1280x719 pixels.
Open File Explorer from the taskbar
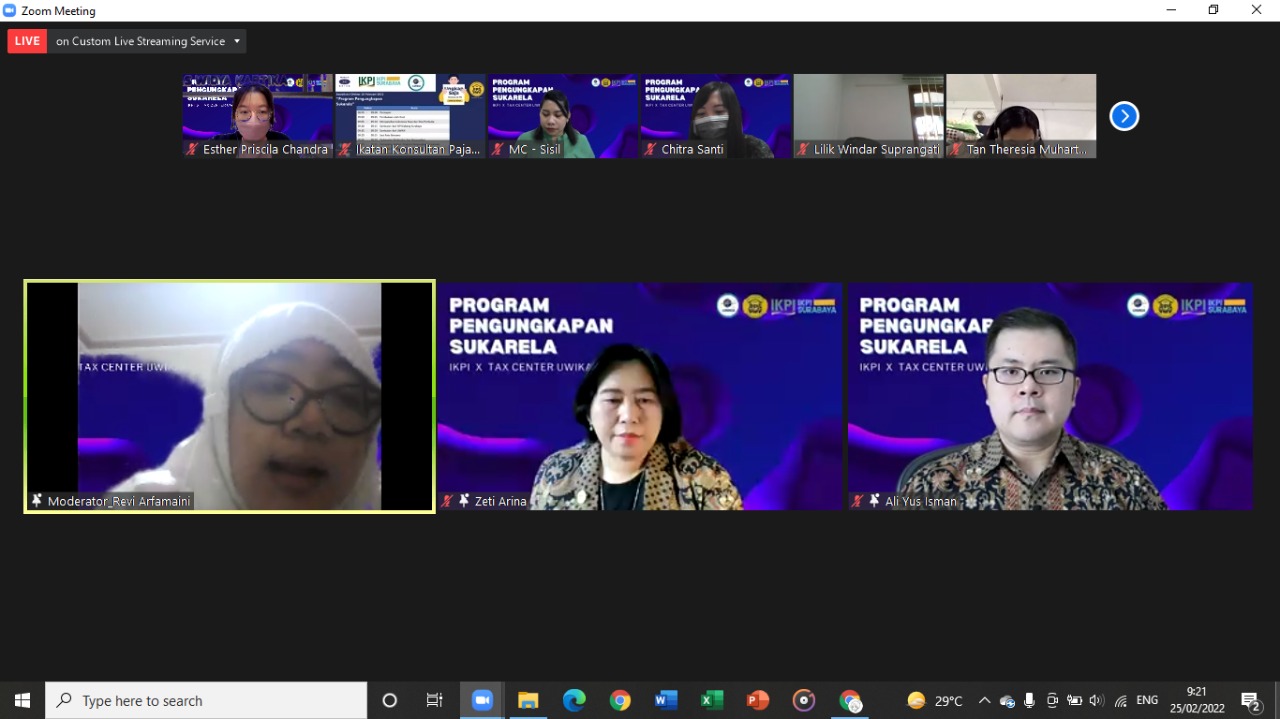(528, 700)
